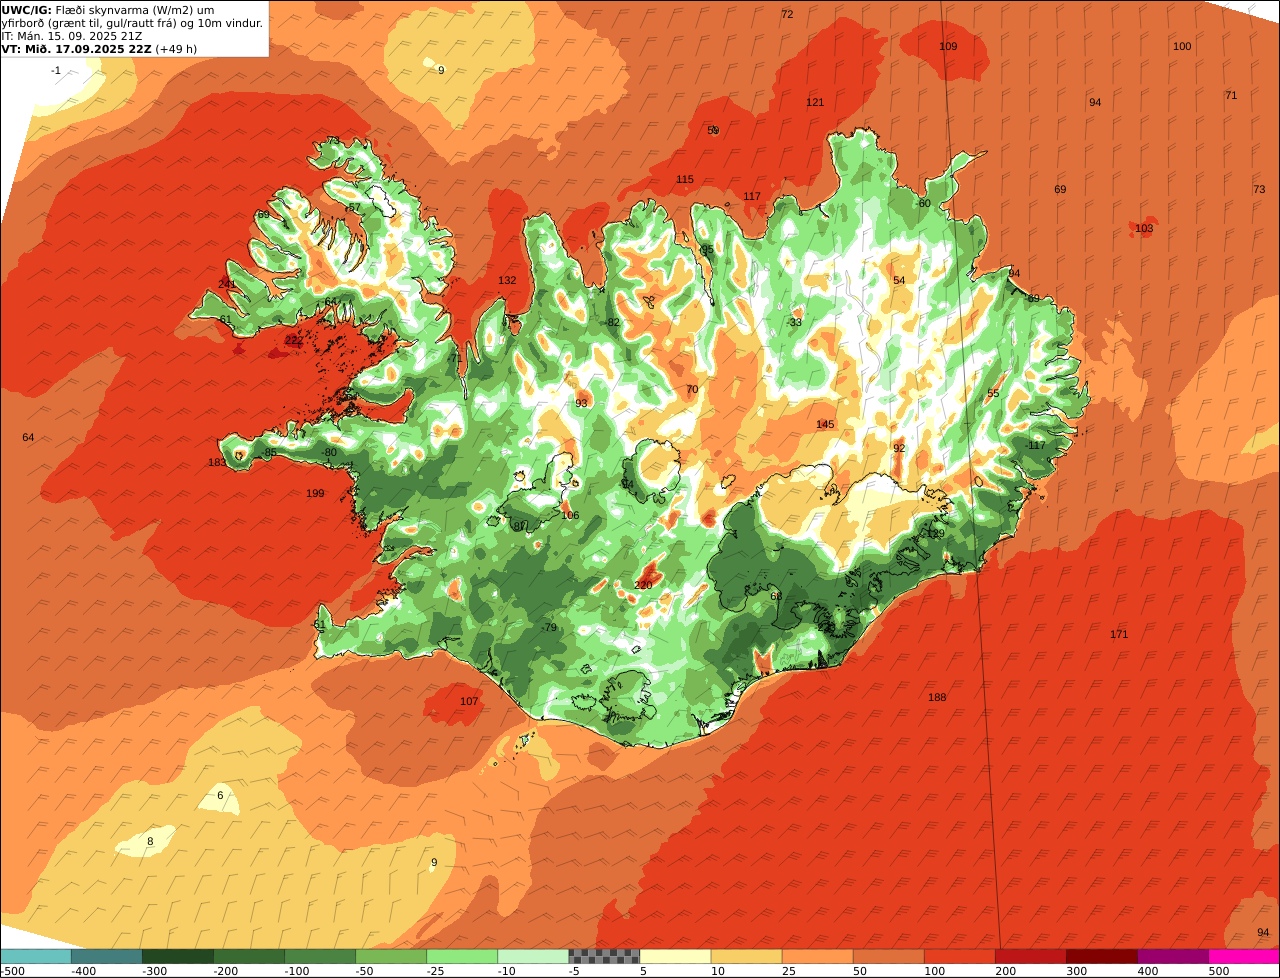This screenshot has width=1280, height=978.
Task: Click the map value '107' off southwest coast
Action: point(469,702)
